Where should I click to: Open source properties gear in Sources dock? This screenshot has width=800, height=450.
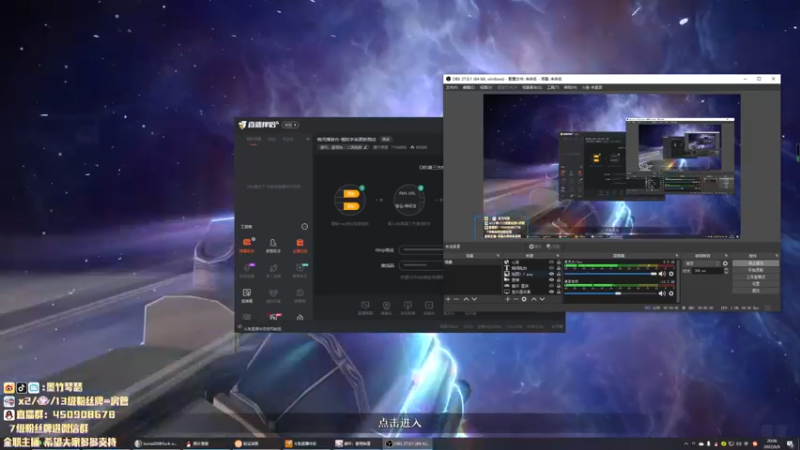tap(524, 299)
